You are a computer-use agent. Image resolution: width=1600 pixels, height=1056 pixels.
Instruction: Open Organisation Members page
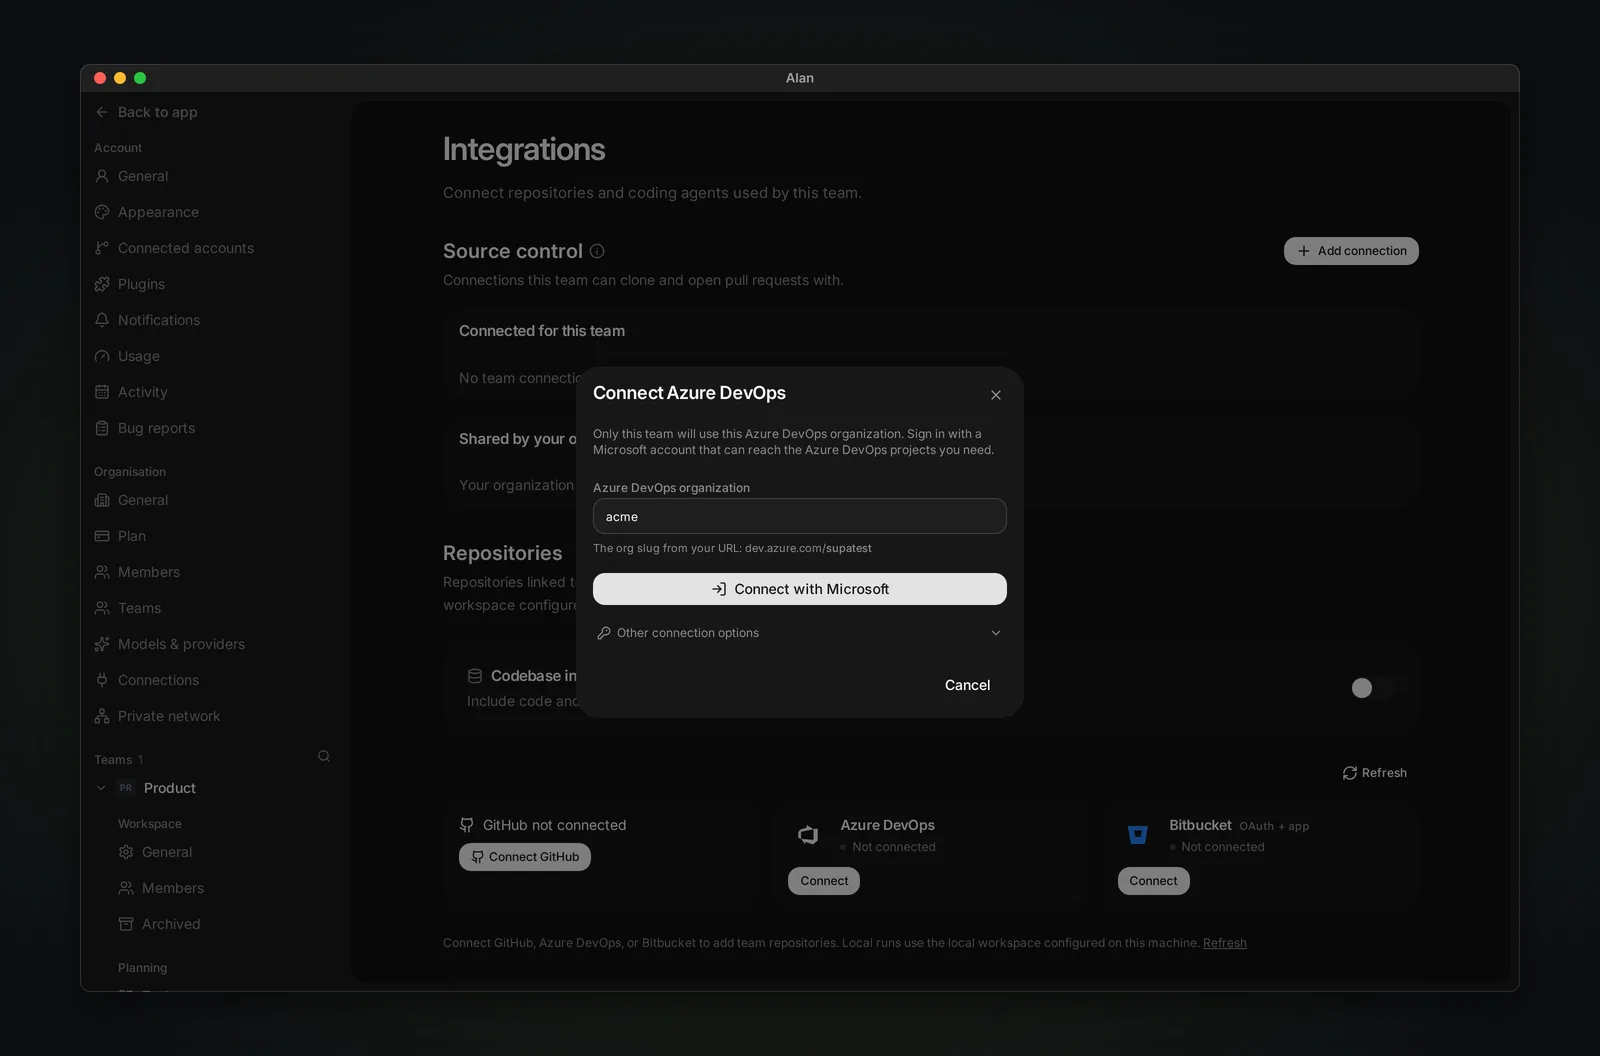pos(137,572)
